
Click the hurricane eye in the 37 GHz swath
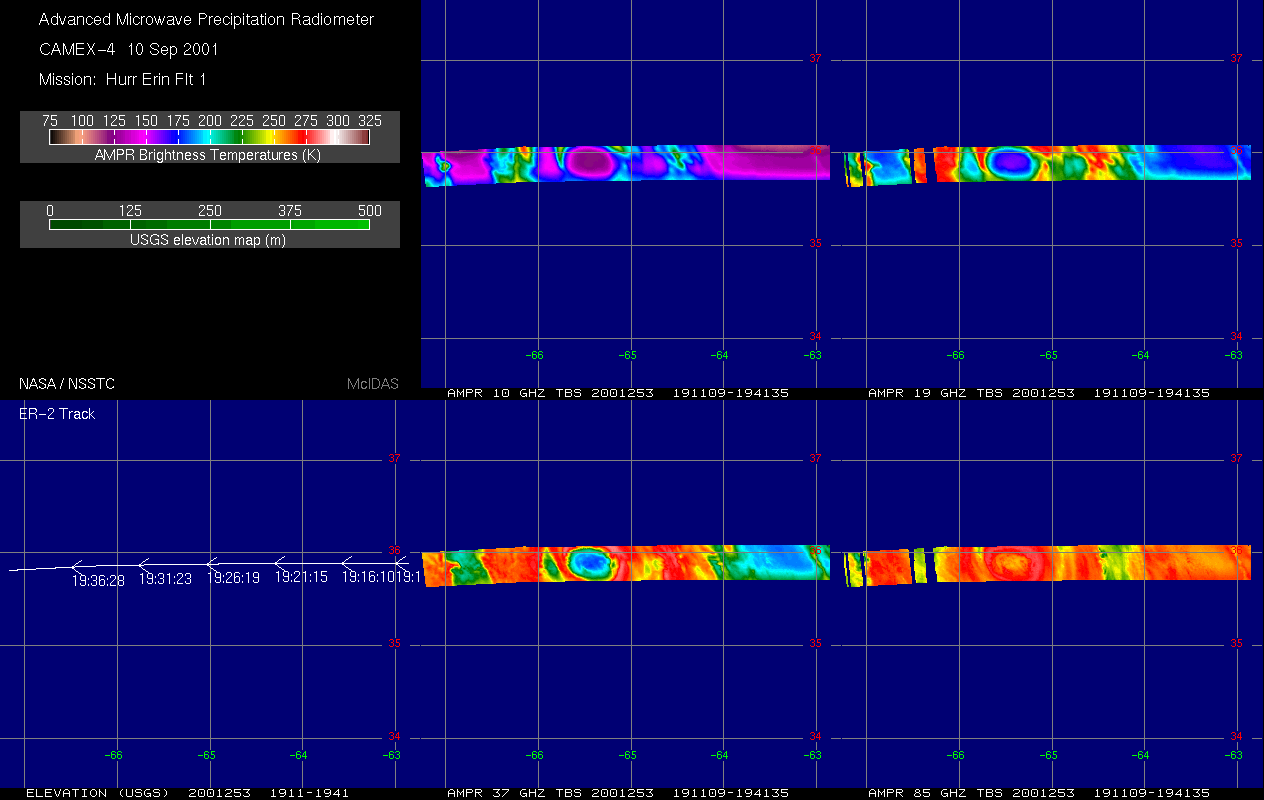pos(591,563)
